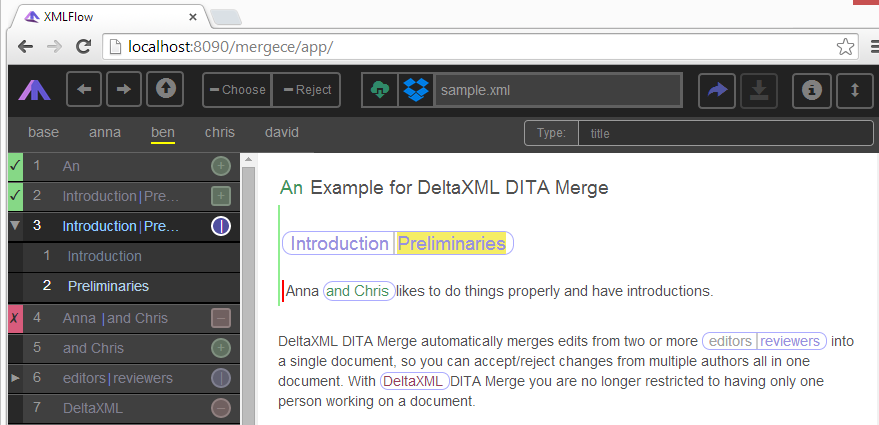Screen dimensions: 879x425
Task: Click 'reviewers' option in the paragraph
Action: click(790, 341)
